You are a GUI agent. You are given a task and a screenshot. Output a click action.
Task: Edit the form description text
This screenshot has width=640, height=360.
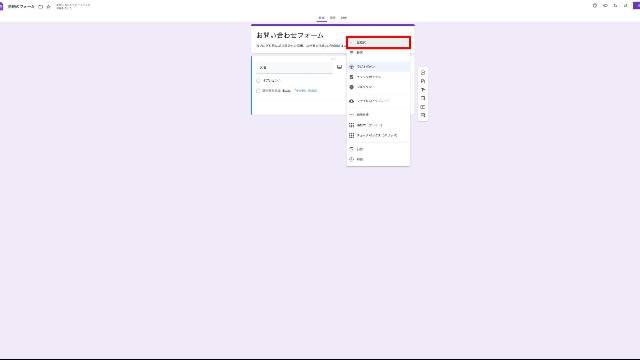pos(300,46)
